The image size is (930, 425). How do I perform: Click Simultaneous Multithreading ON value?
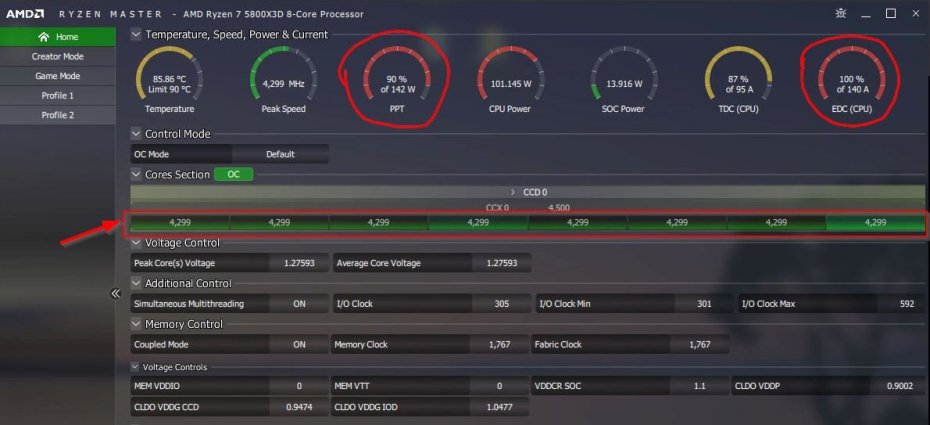click(299, 303)
